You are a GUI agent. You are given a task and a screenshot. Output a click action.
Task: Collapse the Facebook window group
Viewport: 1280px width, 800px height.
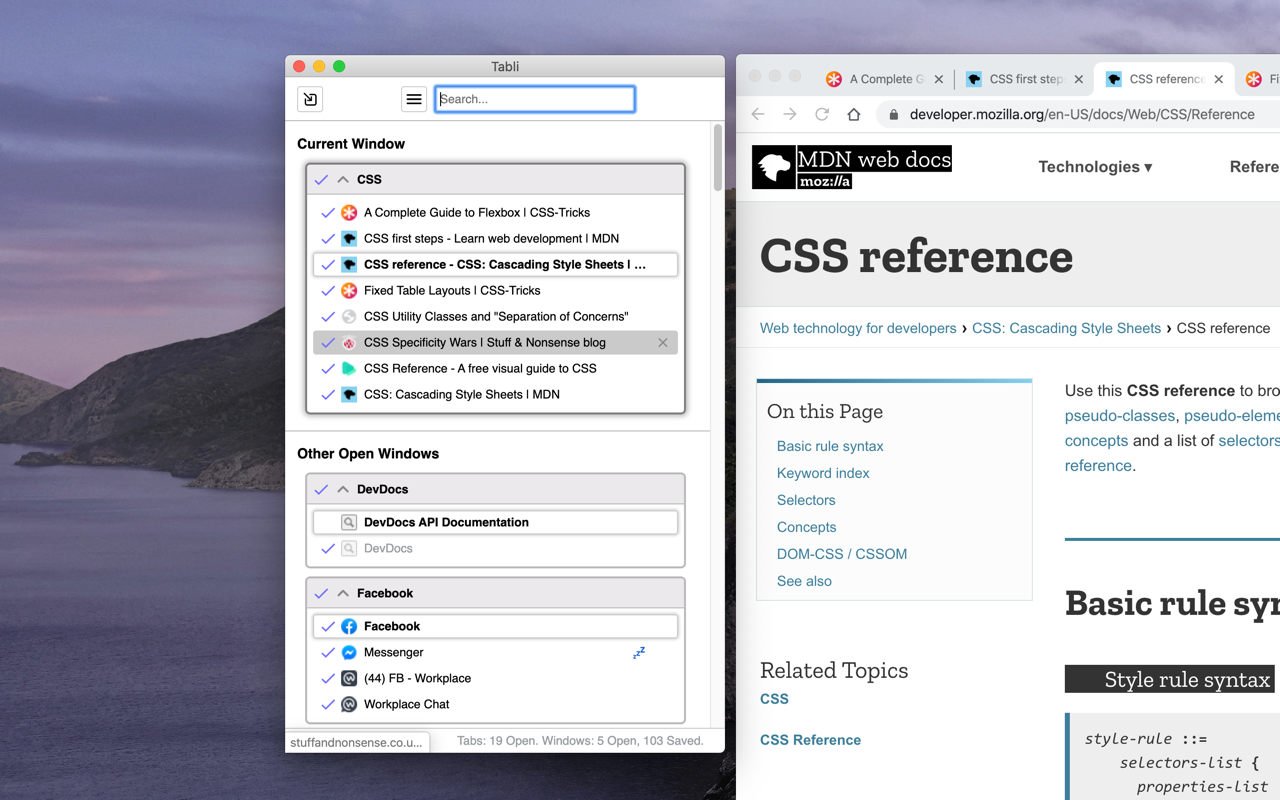point(343,593)
